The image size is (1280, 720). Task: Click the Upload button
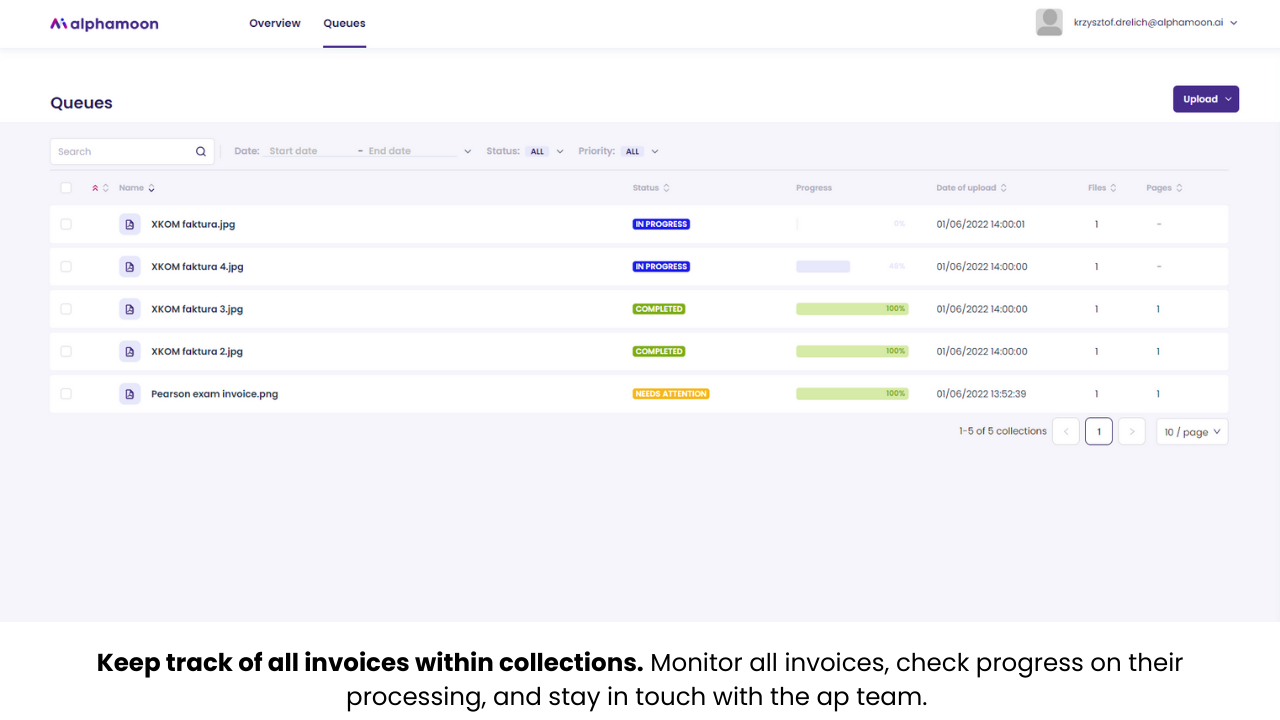(x=1206, y=99)
